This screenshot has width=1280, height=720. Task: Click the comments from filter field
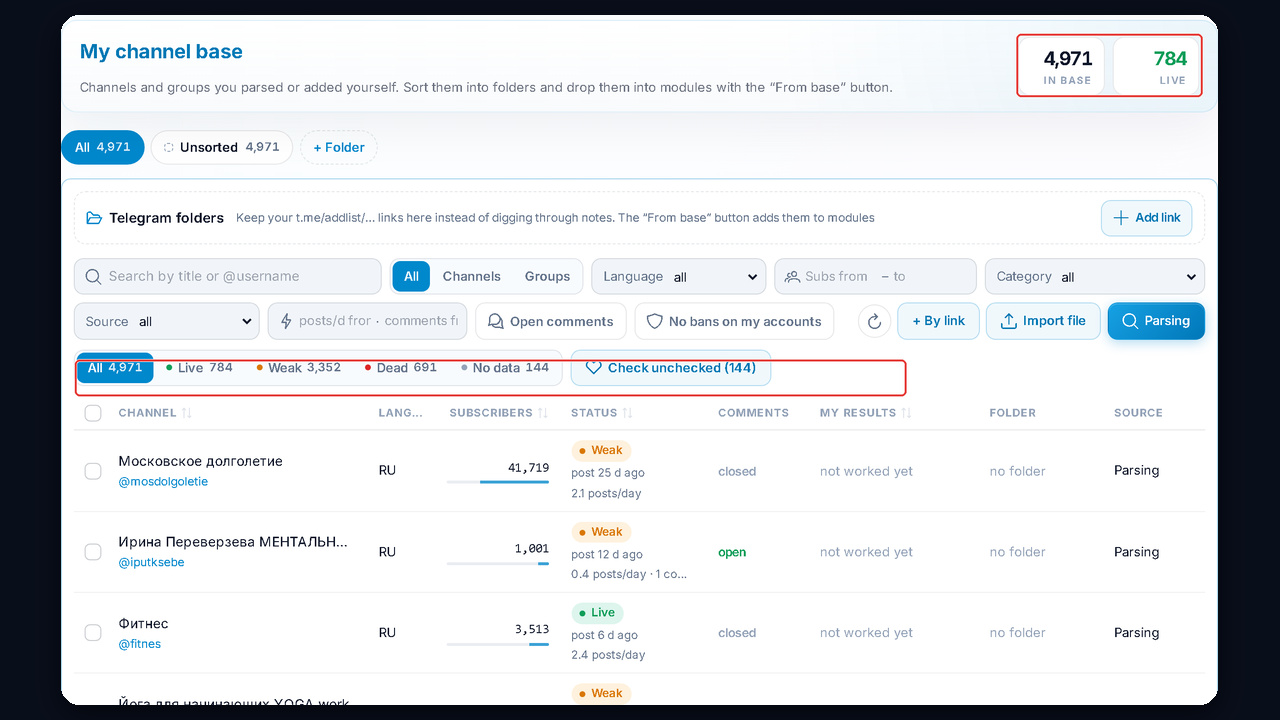(421, 321)
